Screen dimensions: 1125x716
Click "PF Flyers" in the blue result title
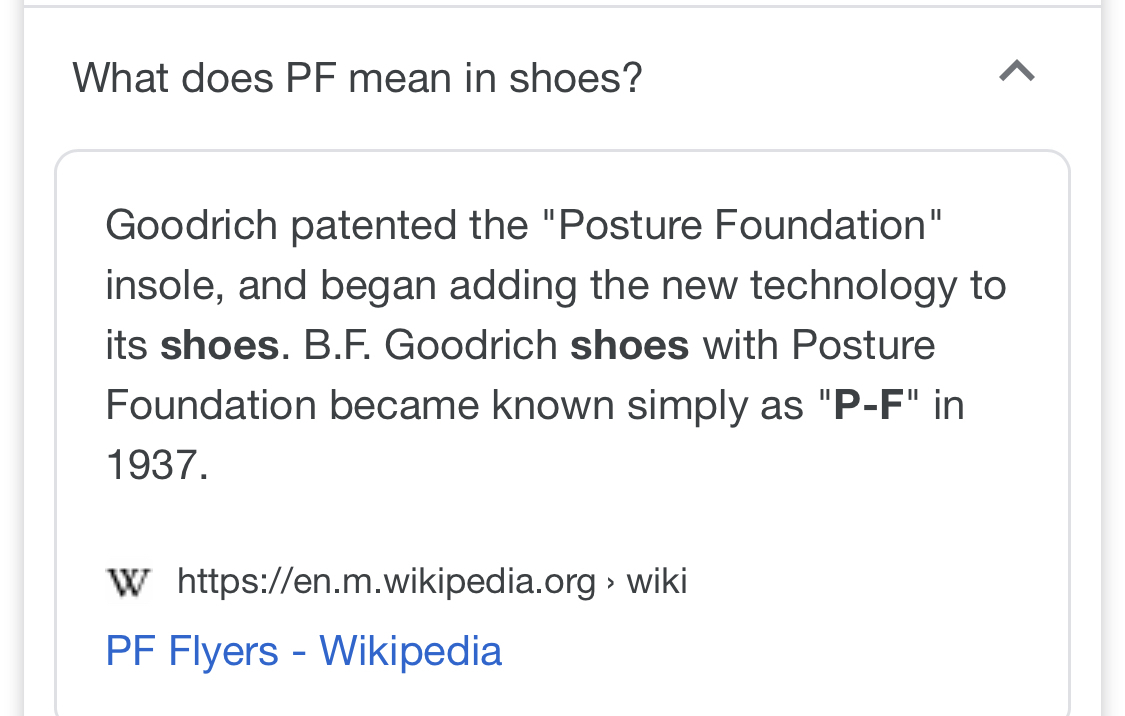(192, 651)
